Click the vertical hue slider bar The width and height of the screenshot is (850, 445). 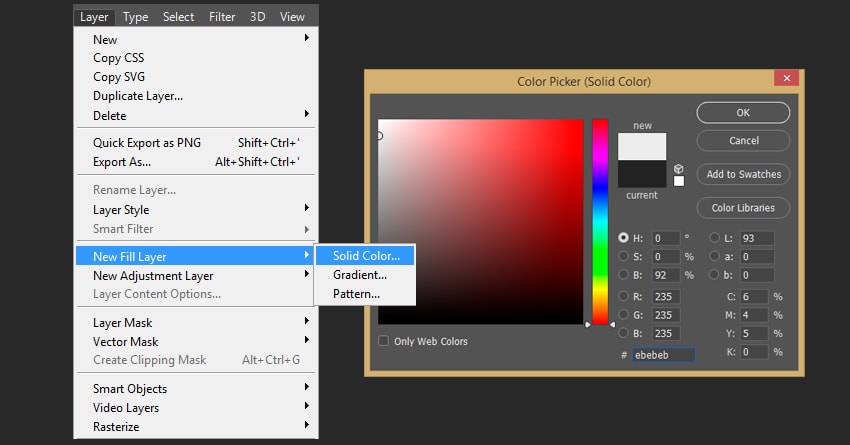pyautogui.click(x=600, y=220)
